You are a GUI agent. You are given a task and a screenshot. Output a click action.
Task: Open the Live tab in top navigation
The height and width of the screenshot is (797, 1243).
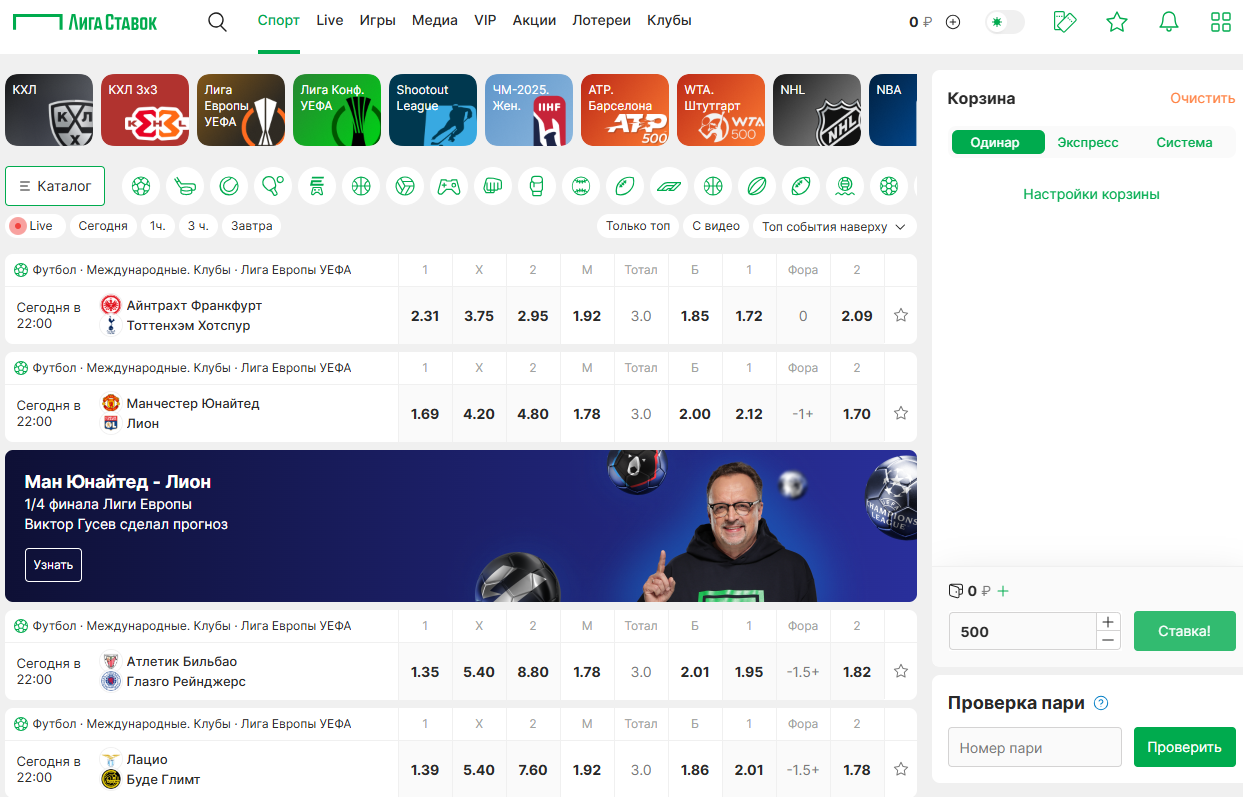pos(330,21)
